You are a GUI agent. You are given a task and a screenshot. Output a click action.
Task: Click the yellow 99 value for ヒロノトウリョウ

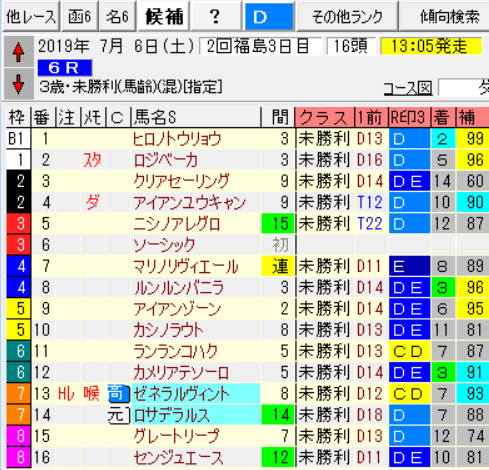click(473, 139)
